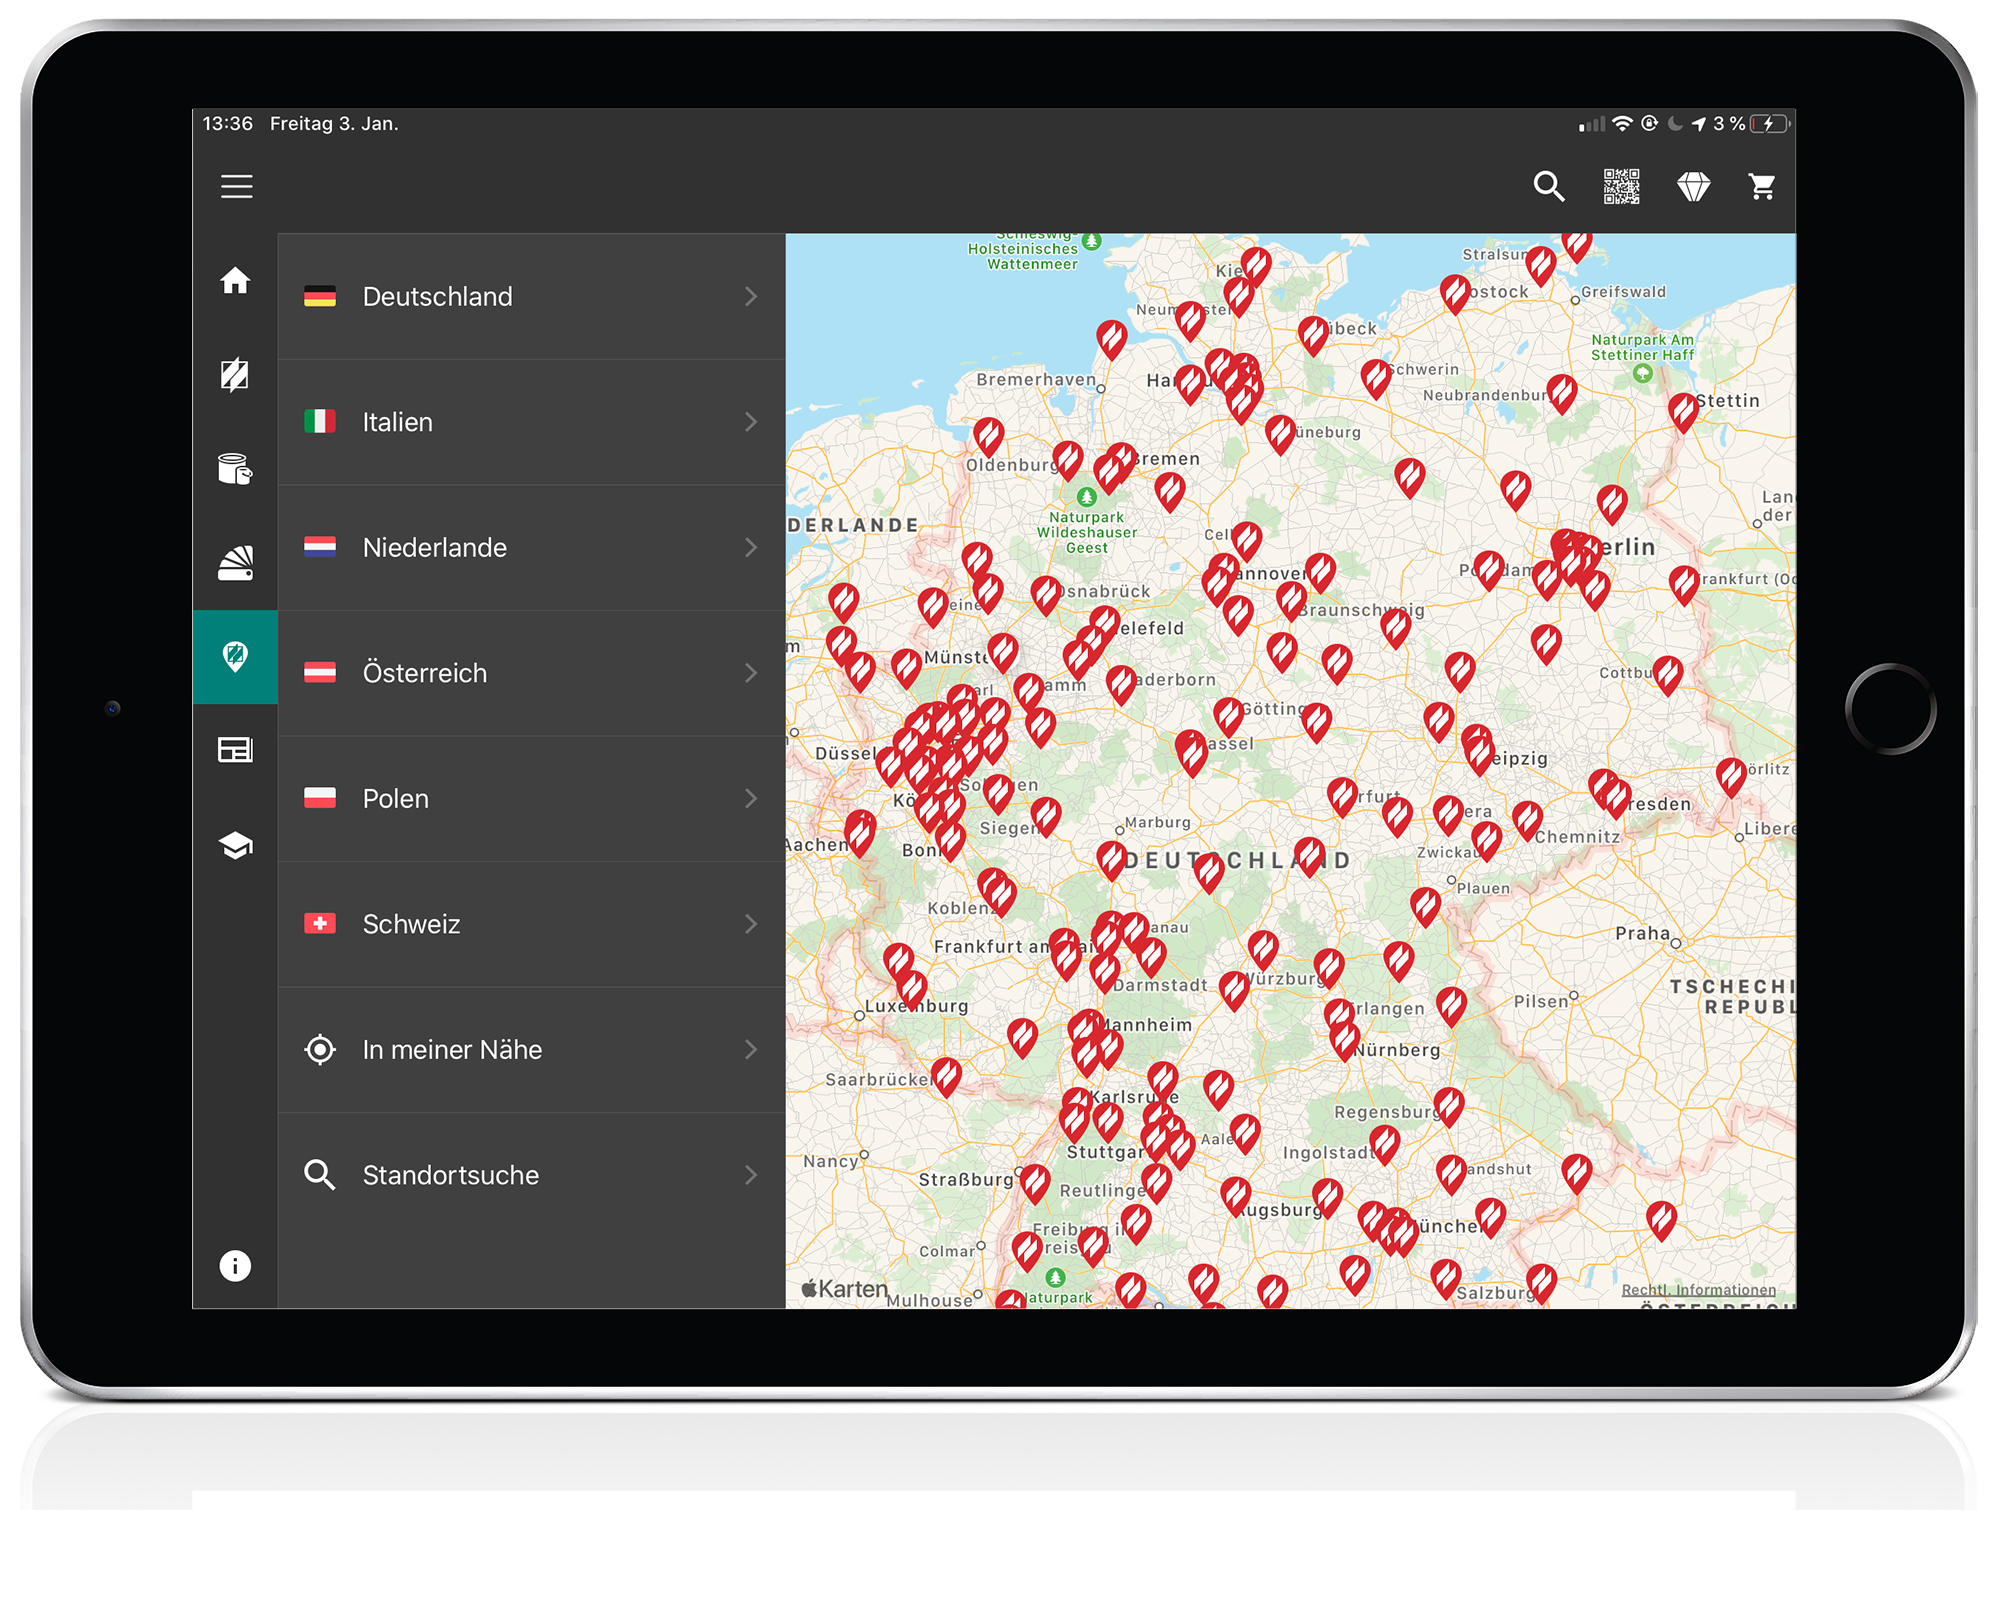
Task: Tap the clock showing 13:36
Action: click(227, 123)
